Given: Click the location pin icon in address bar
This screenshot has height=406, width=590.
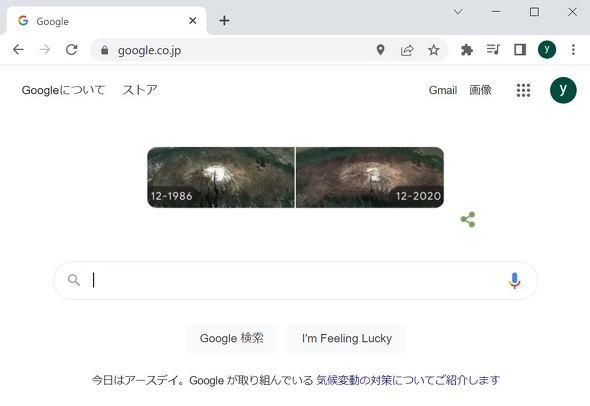Looking at the screenshot, I should [x=380, y=50].
